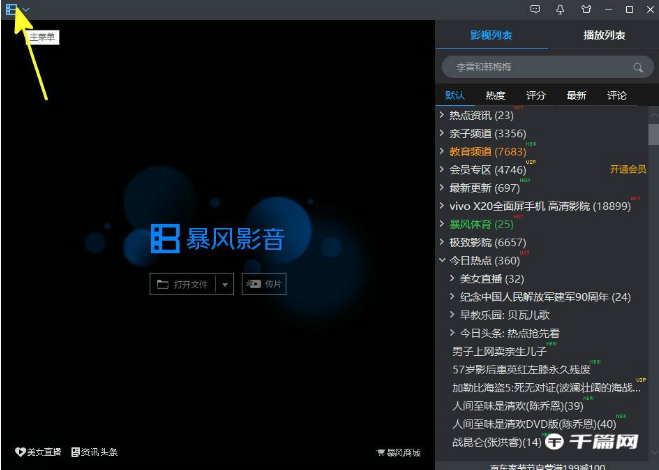Sort list by 评论
This screenshot has height=470, width=659.
pyautogui.click(x=617, y=95)
